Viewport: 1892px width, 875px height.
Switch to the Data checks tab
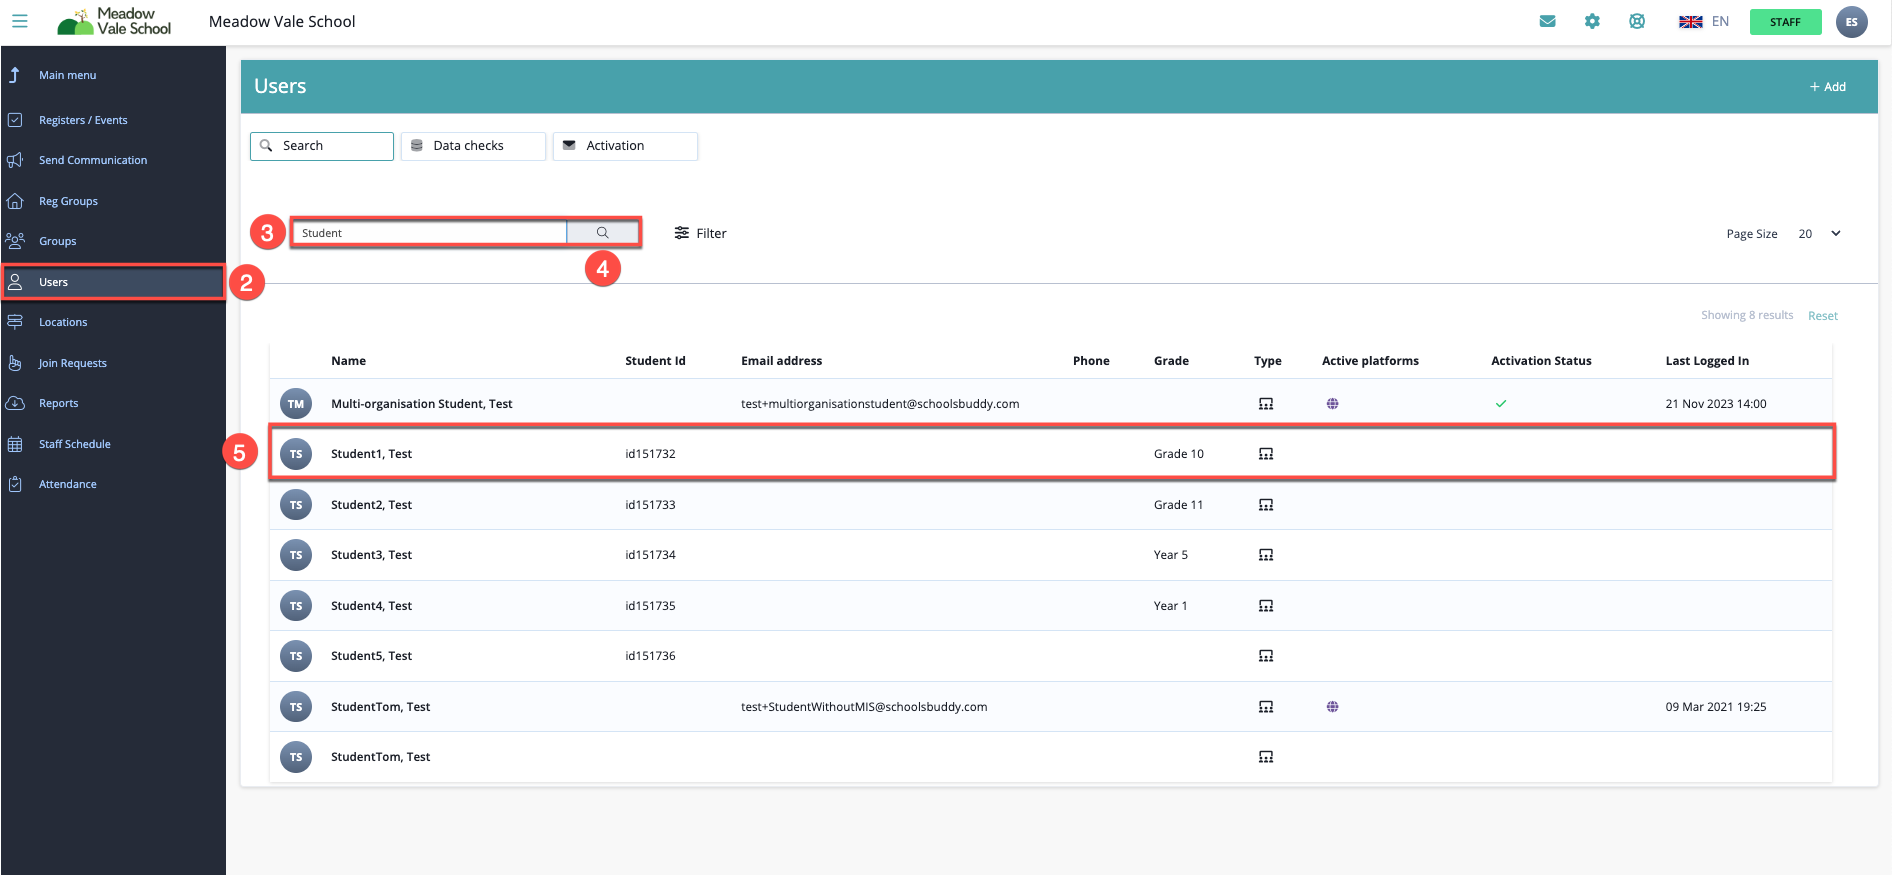pyautogui.click(x=473, y=146)
